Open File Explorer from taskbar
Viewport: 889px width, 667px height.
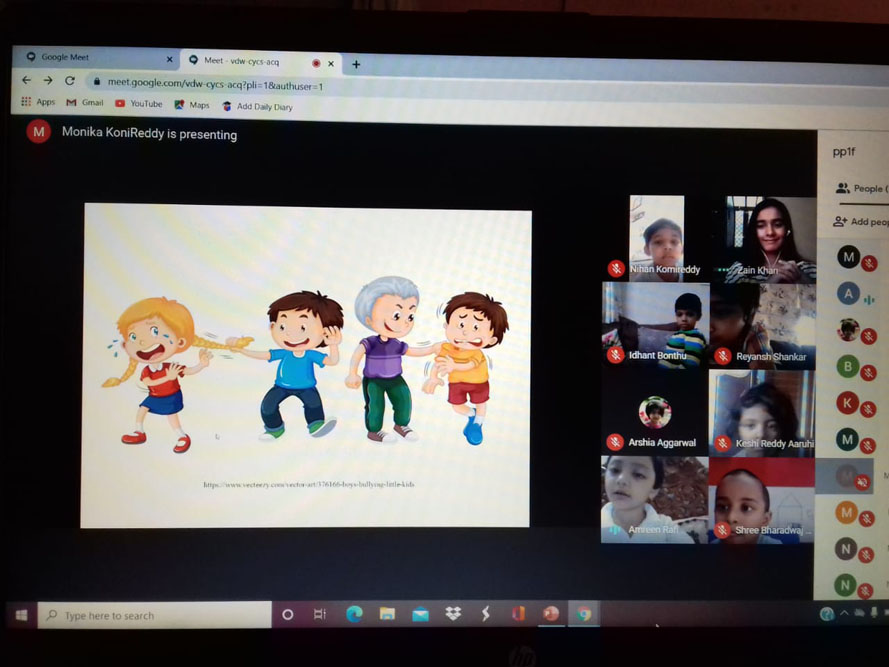click(387, 614)
